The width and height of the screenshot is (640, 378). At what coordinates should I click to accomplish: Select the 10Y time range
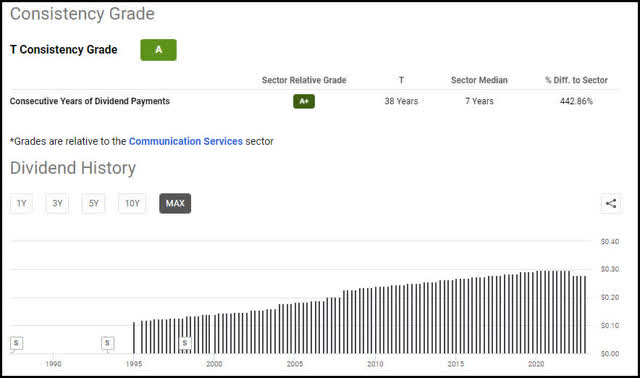132,203
